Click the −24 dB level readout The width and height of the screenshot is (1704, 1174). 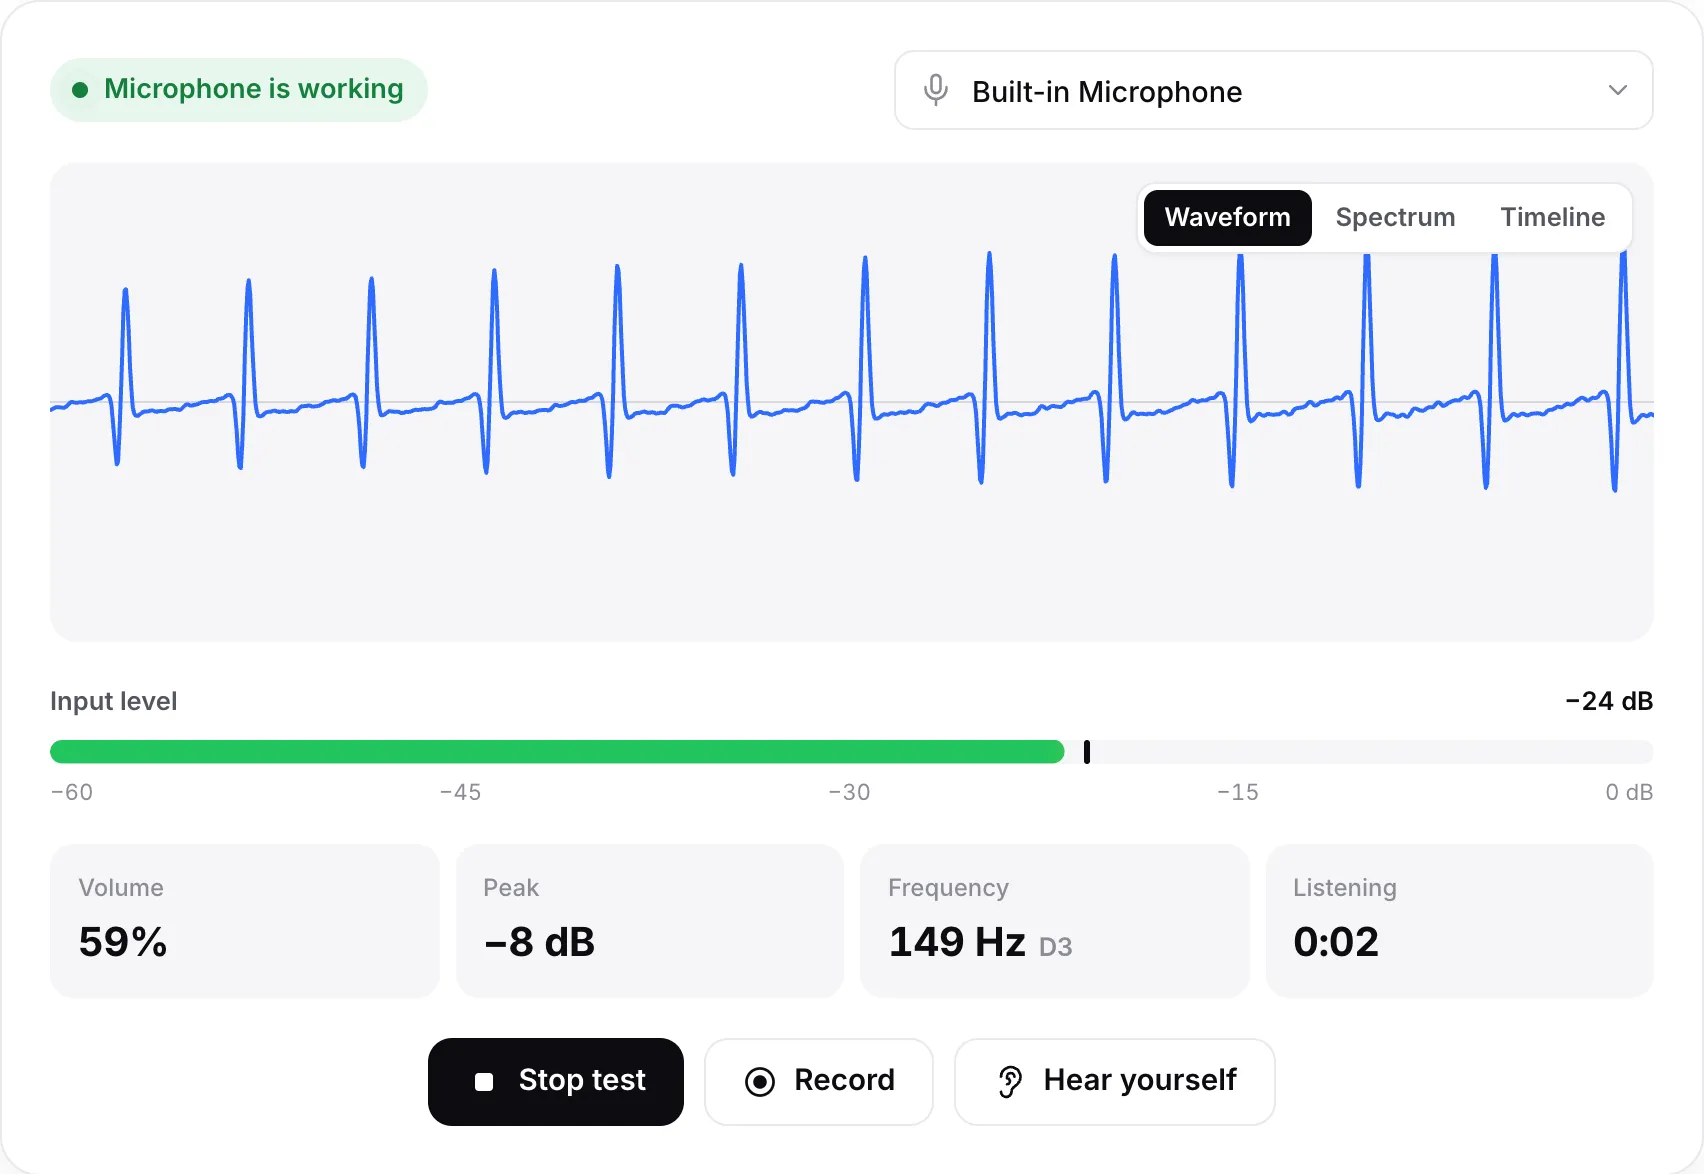click(x=1609, y=701)
